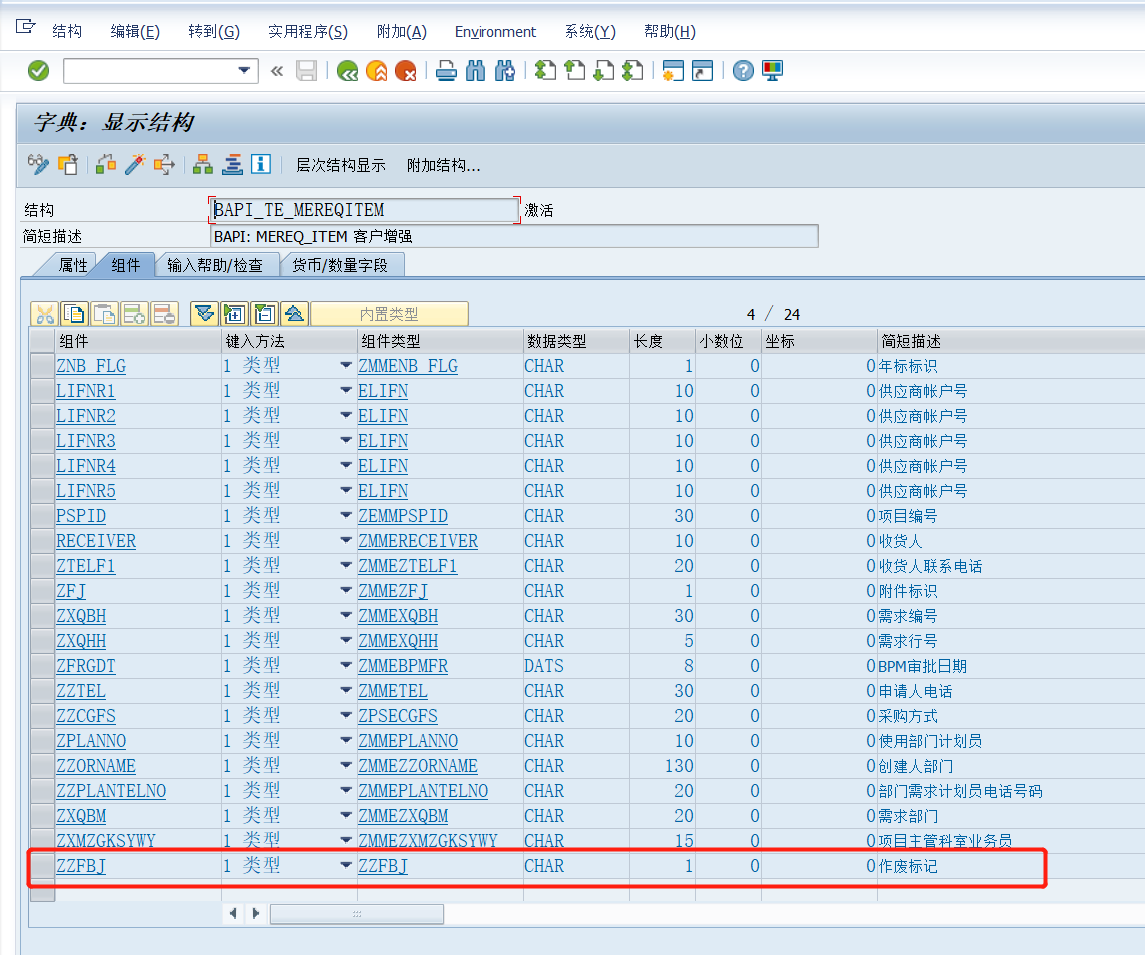Click the information (i) icon in toolbar

tap(260, 164)
